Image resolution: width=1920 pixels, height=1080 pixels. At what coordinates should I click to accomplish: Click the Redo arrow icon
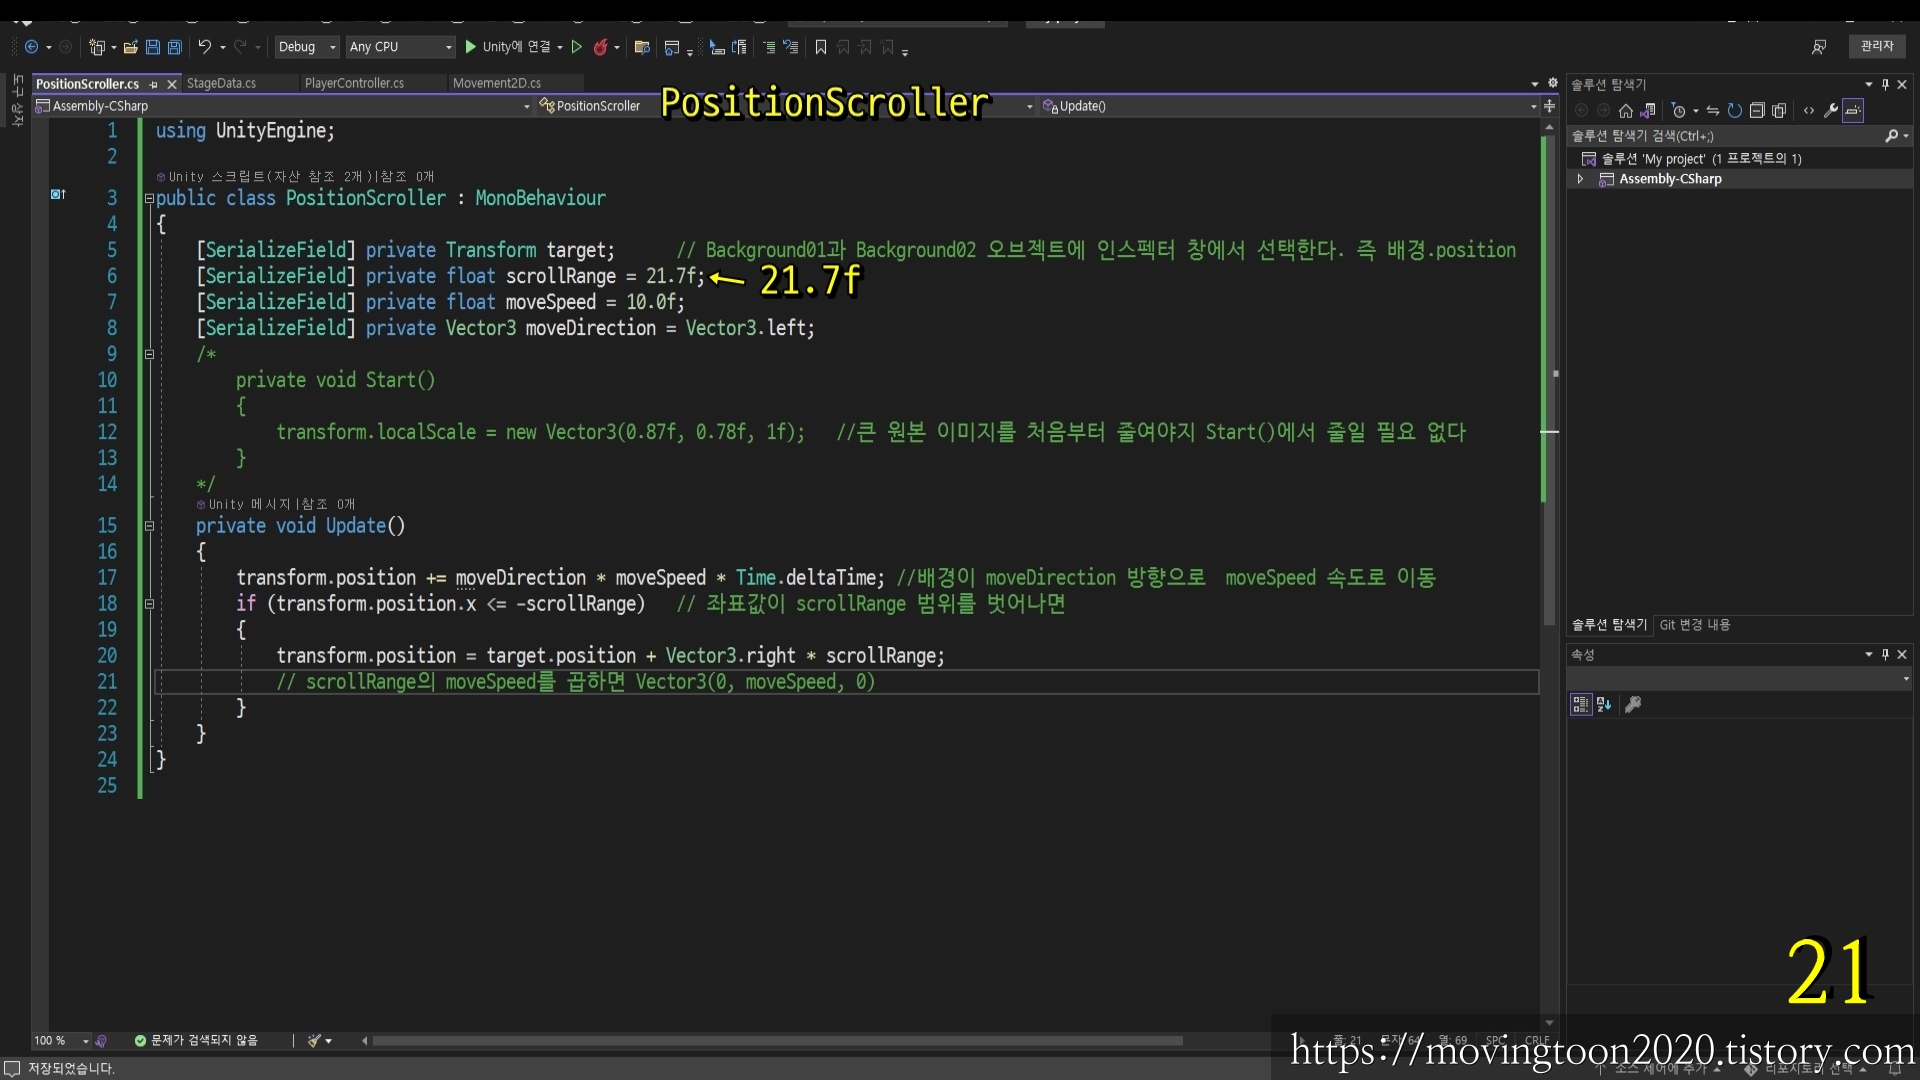click(x=240, y=47)
